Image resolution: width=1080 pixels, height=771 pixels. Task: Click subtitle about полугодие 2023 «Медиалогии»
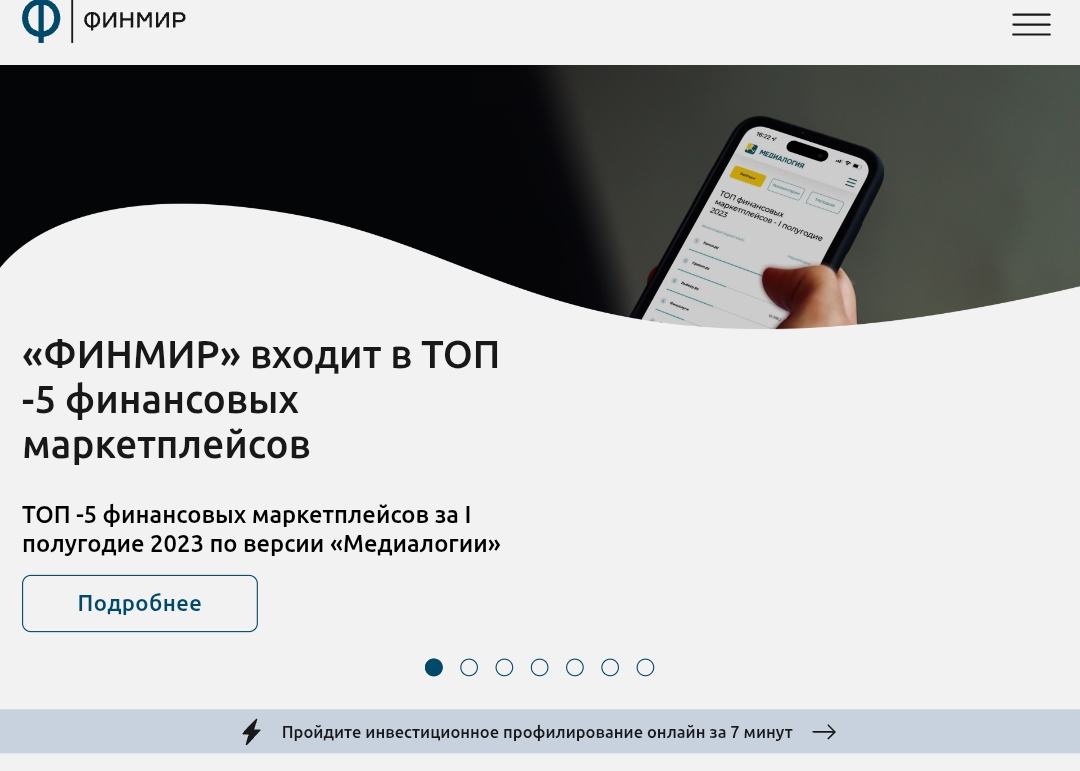[262, 529]
